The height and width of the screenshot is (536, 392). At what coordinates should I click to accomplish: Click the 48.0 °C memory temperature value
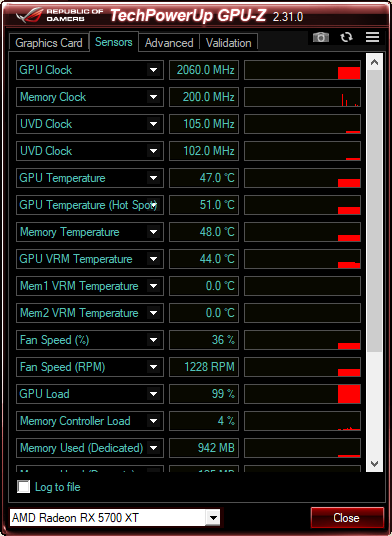coord(204,232)
